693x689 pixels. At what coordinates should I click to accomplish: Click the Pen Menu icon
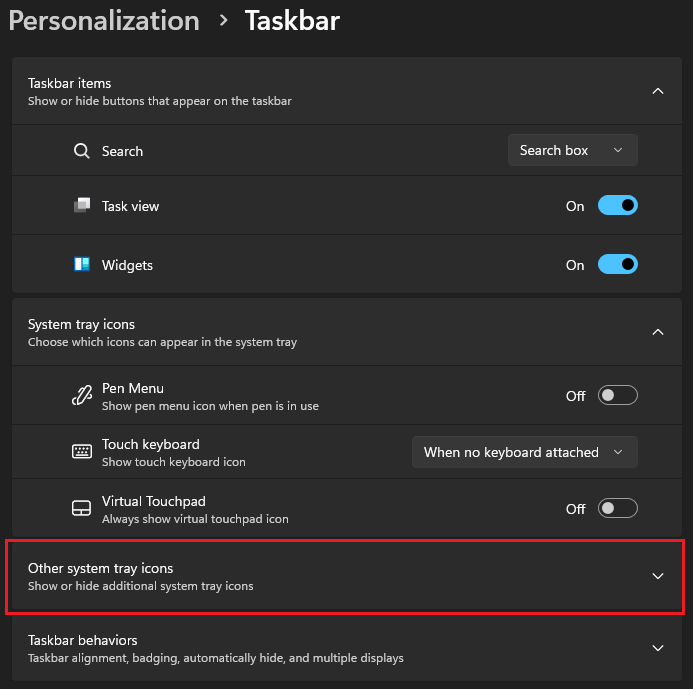point(82,396)
